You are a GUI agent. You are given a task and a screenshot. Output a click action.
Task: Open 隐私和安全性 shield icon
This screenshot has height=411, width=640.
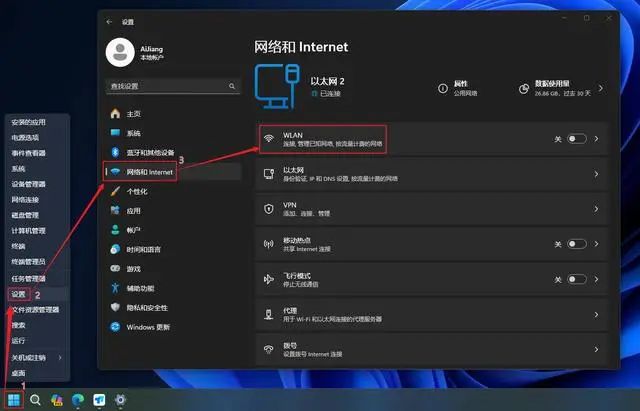click(x=116, y=307)
